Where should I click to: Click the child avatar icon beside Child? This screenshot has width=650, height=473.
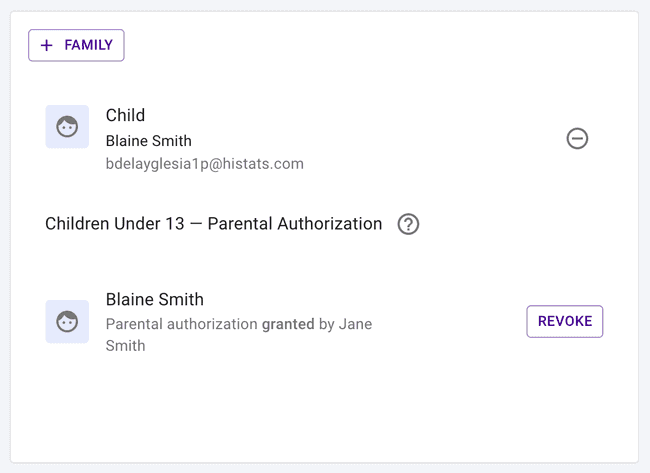(x=67, y=127)
